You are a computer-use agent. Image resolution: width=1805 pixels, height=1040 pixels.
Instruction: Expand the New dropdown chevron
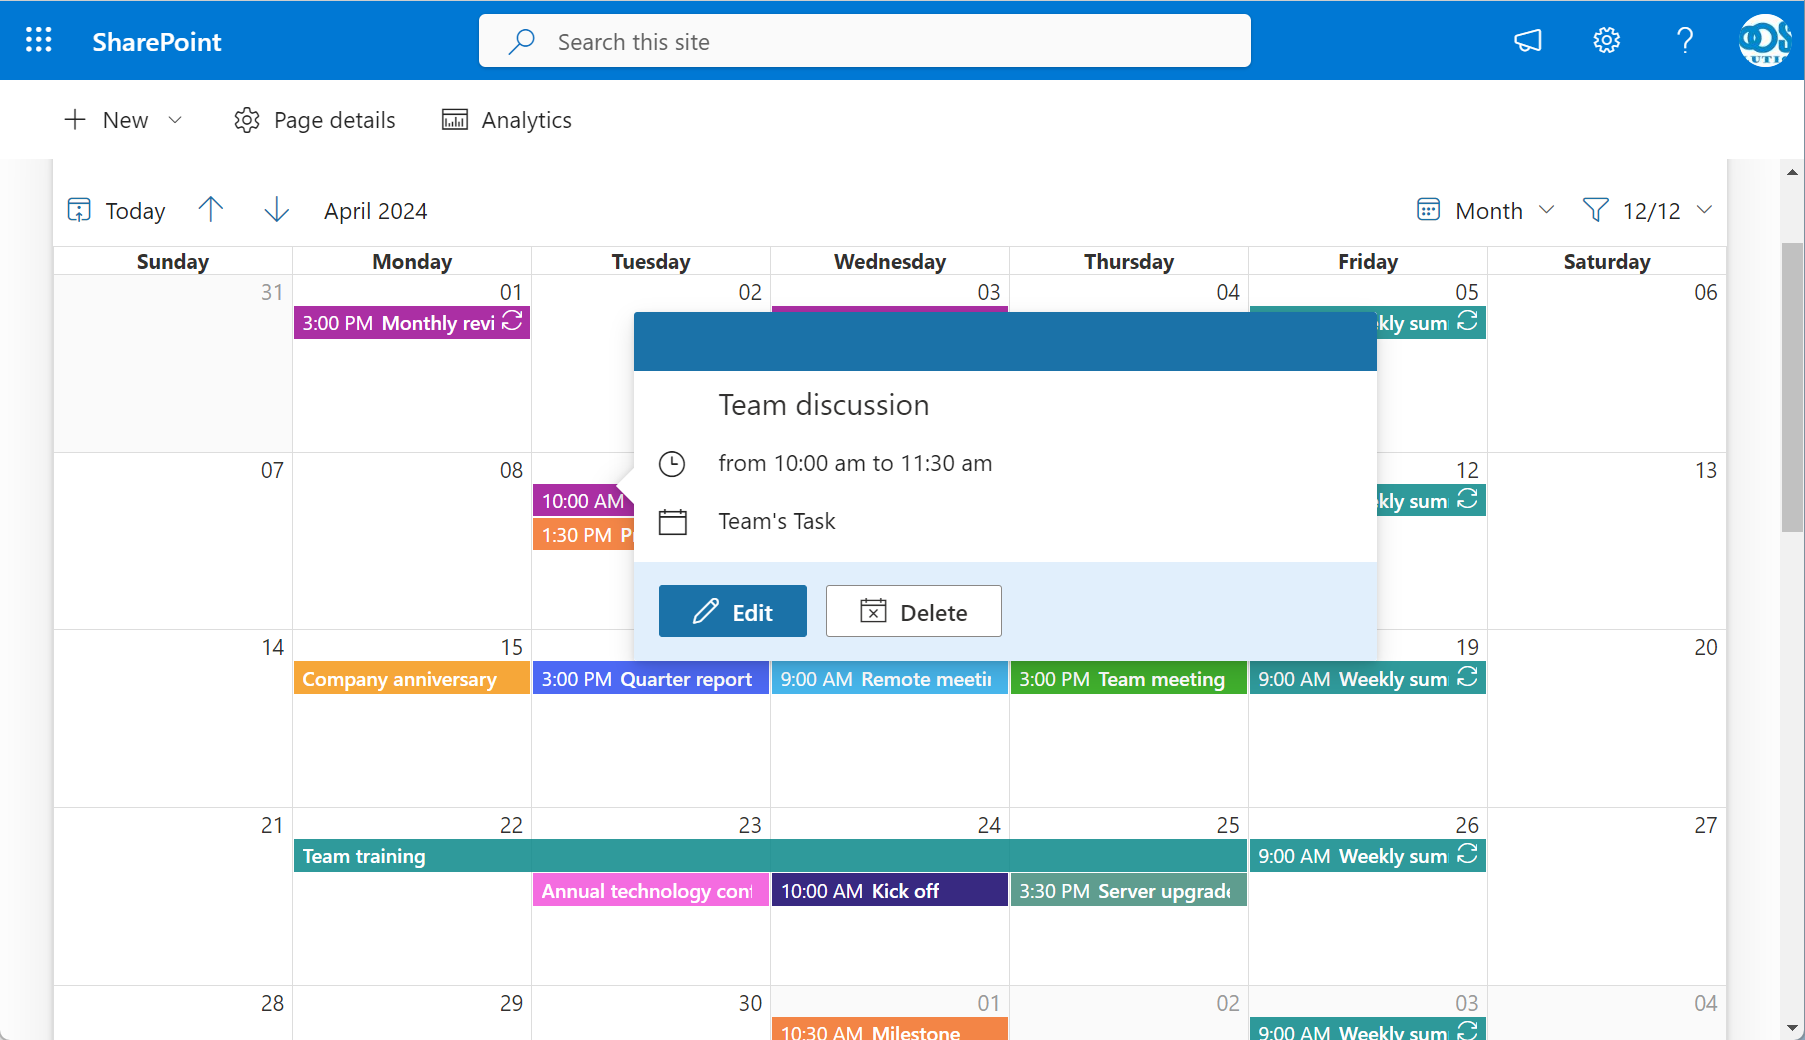click(x=175, y=120)
